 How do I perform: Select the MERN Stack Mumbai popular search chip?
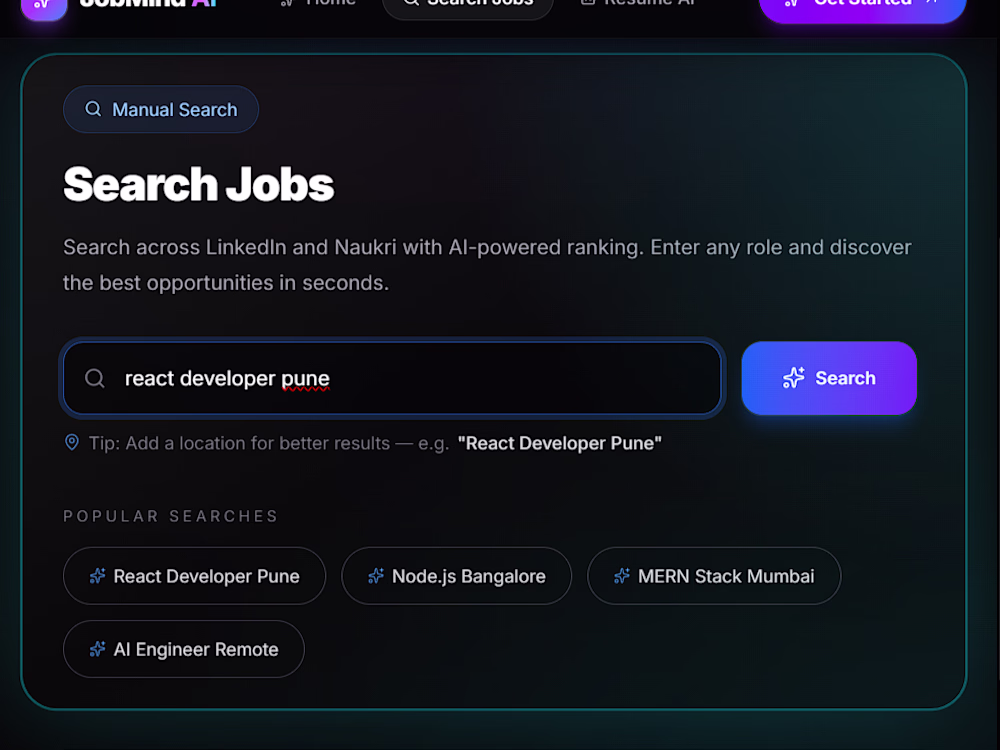tap(714, 576)
